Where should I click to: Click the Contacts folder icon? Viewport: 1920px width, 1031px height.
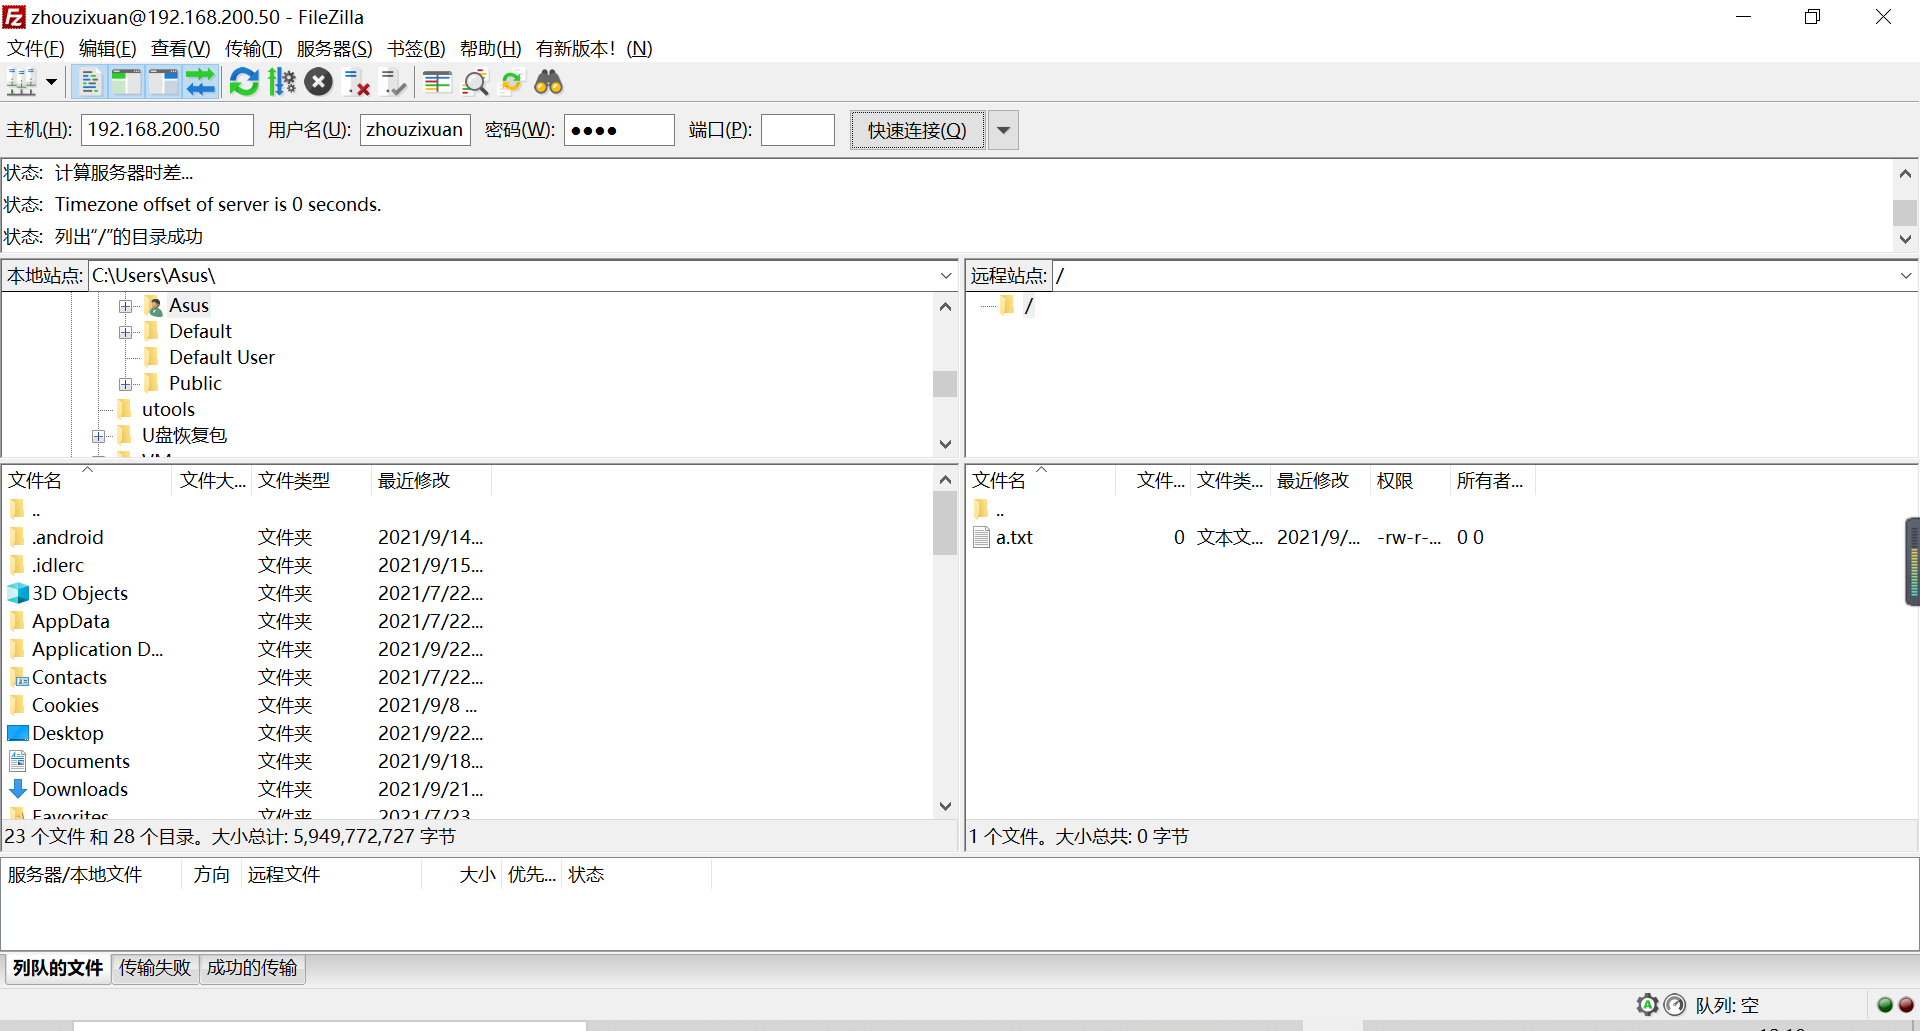(18, 677)
